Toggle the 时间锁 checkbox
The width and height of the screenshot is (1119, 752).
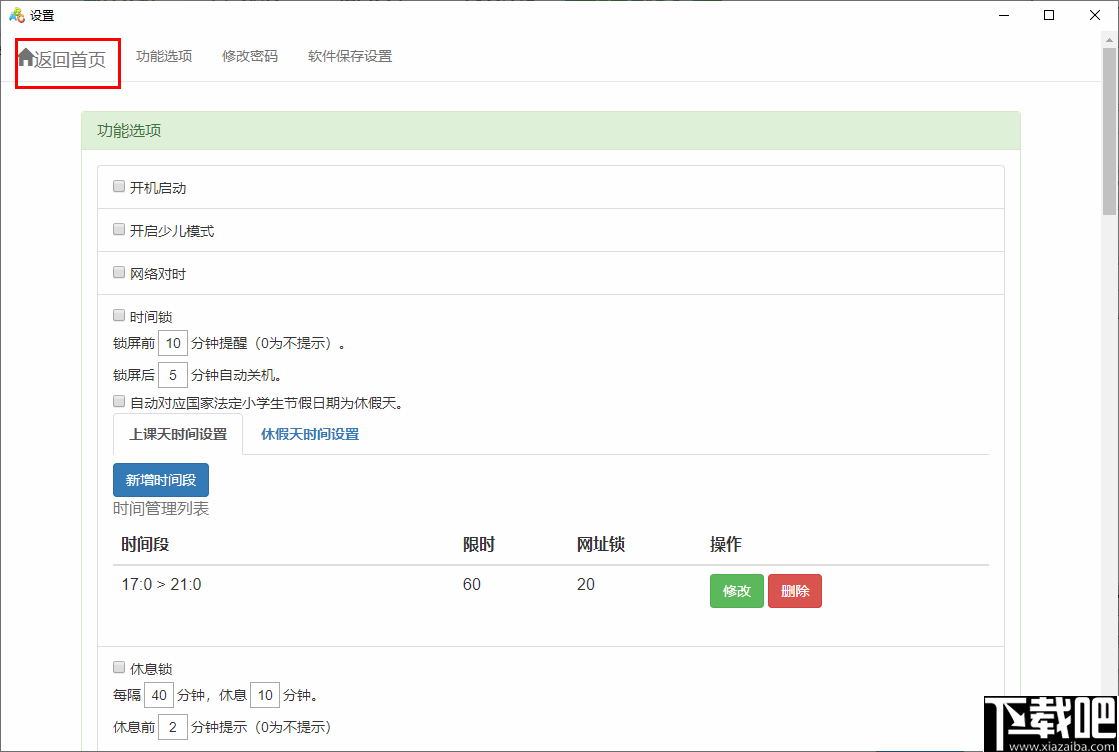tap(118, 315)
